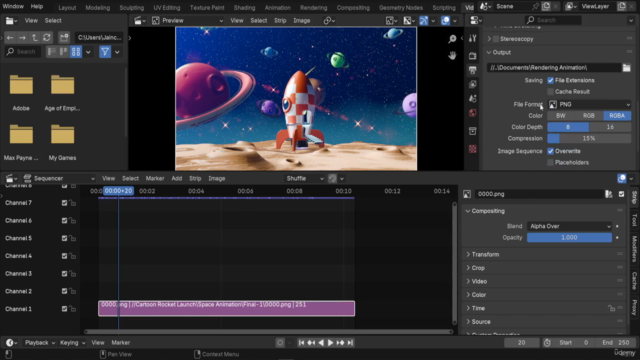Open the Shuffle overlap mode dropdown

point(304,178)
